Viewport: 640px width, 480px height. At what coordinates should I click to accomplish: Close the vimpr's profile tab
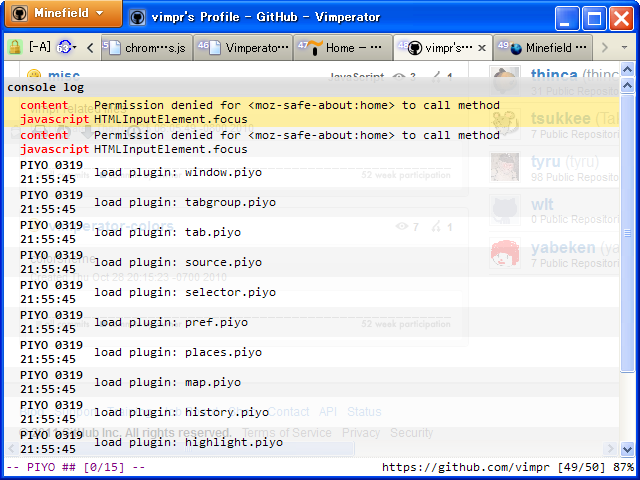(x=482, y=48)
